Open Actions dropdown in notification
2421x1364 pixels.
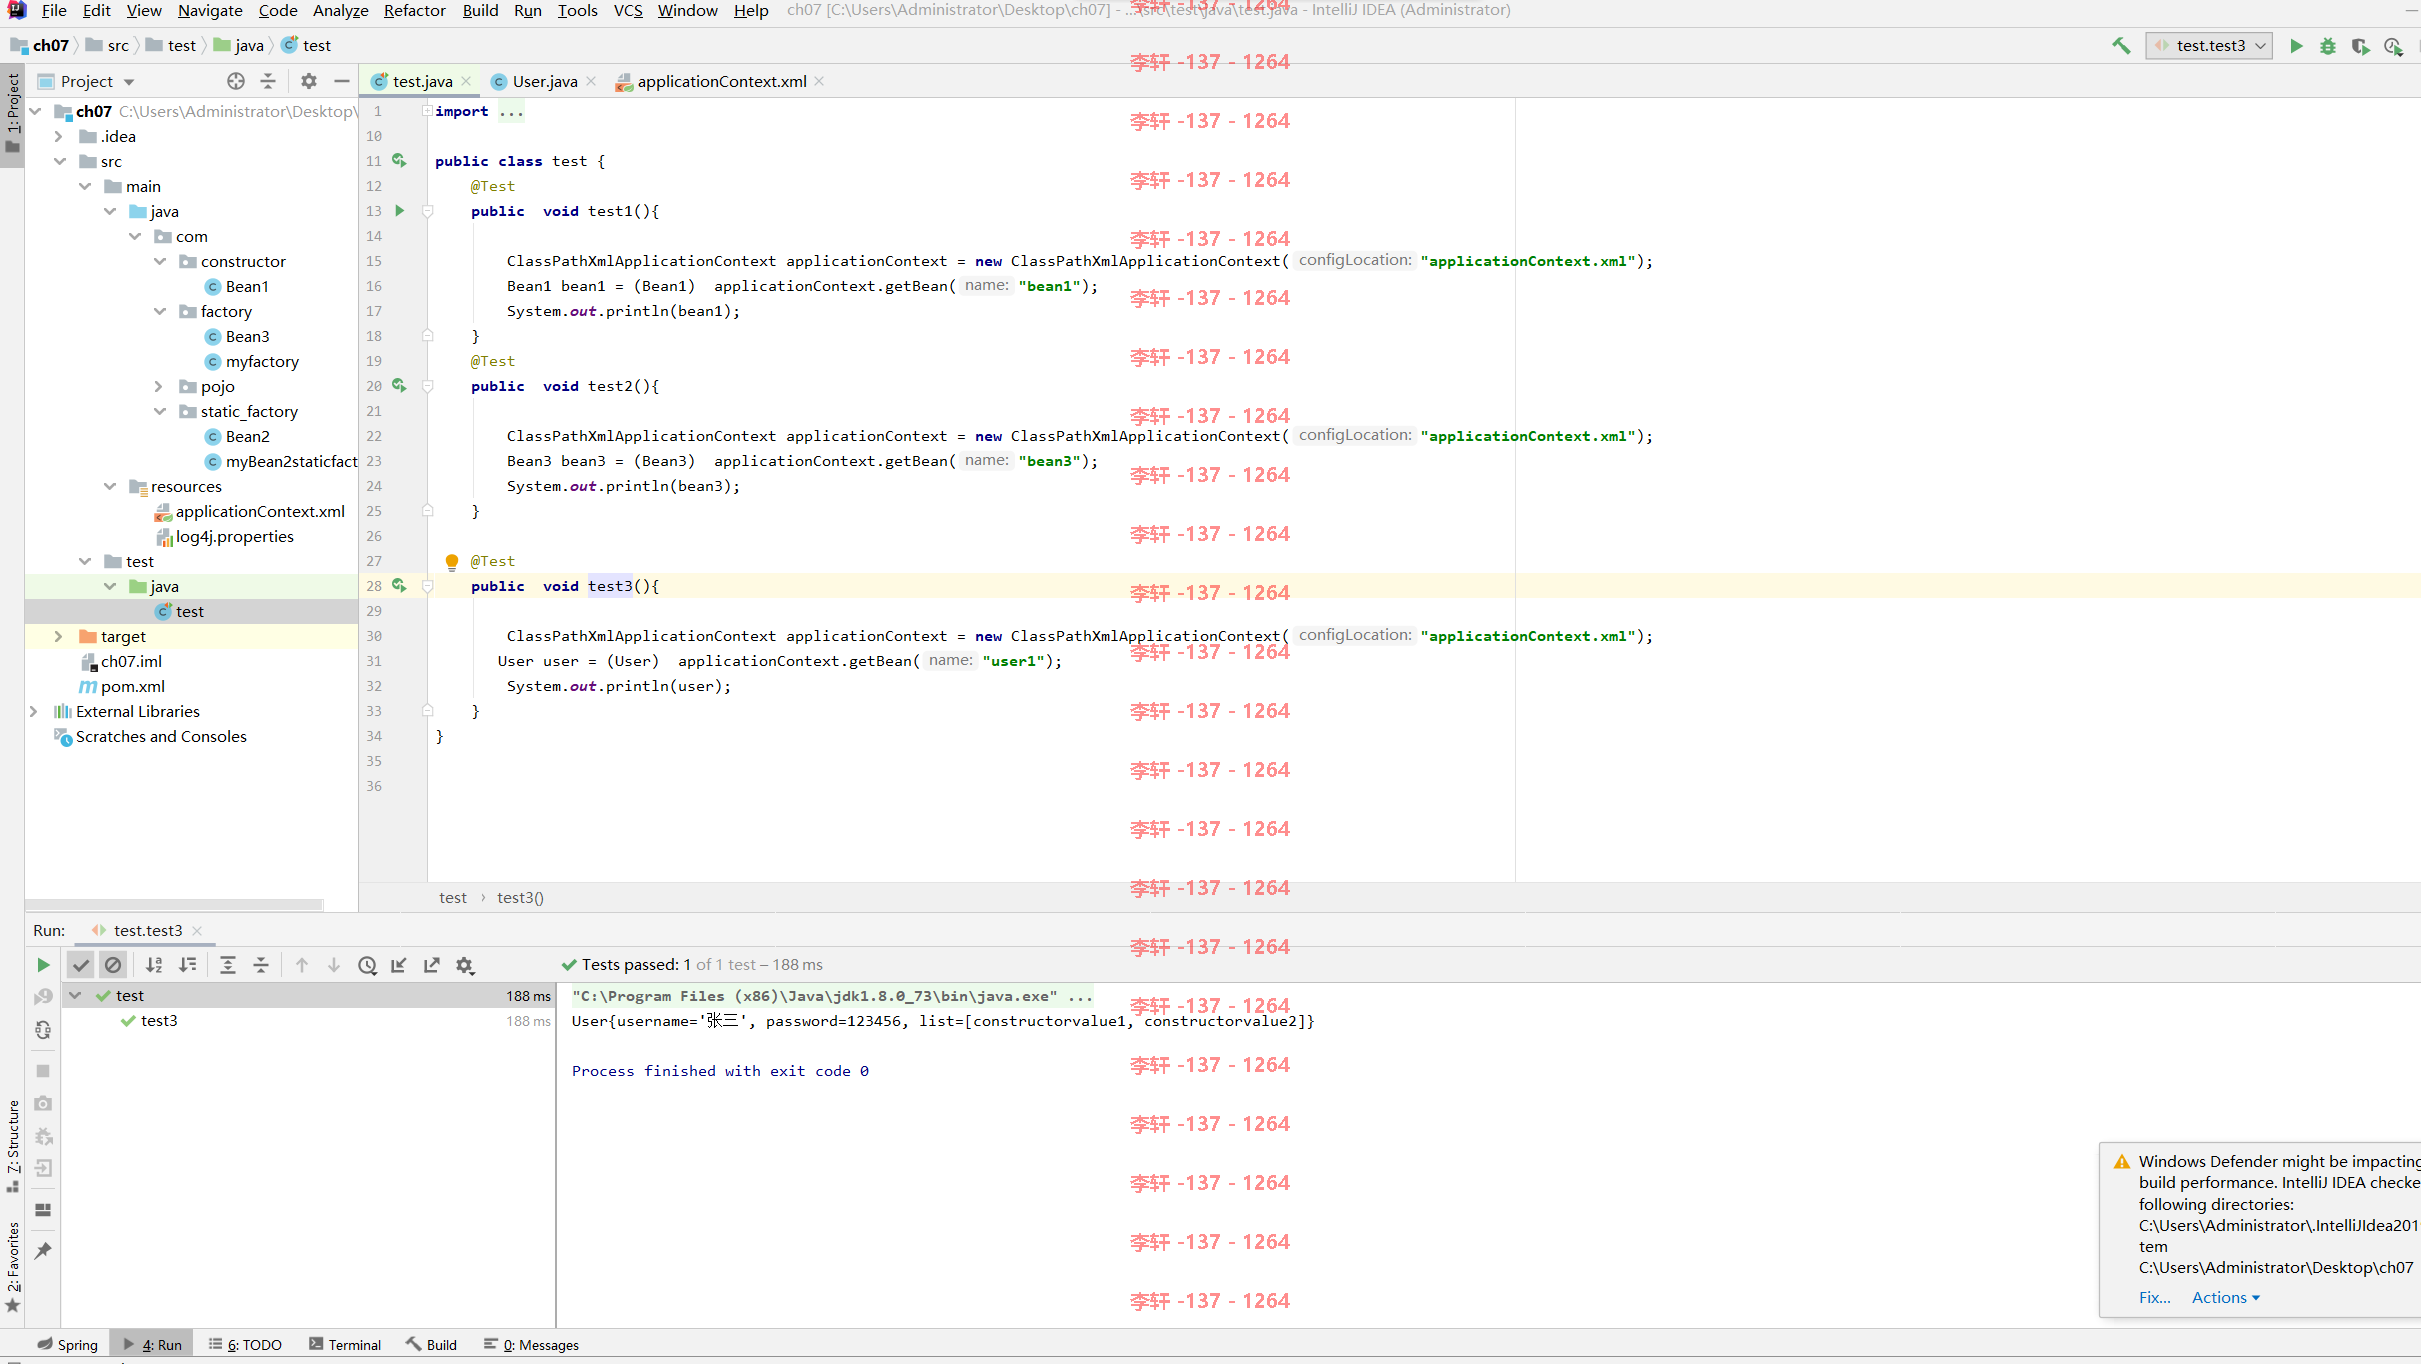click(x=2225, y=1297)
